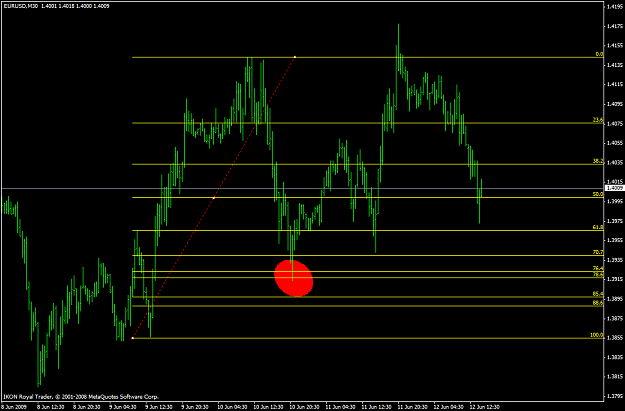Click 1.3835 on the price scale

click(615, 357)
